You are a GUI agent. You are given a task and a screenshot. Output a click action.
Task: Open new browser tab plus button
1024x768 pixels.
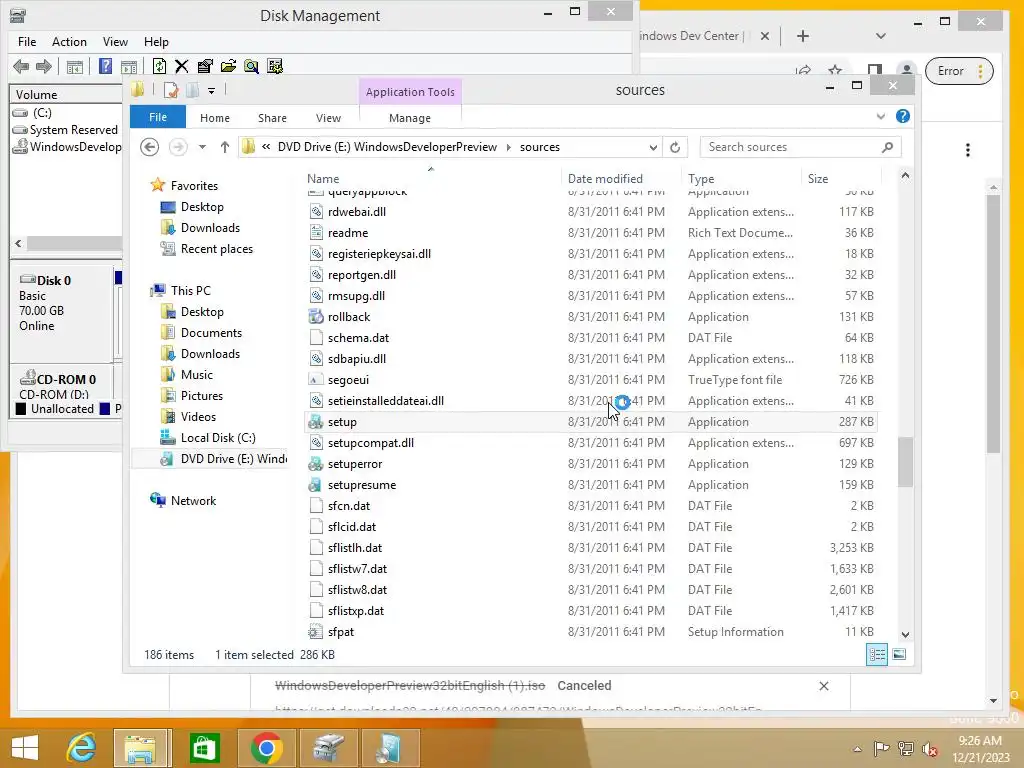(803, 36)
